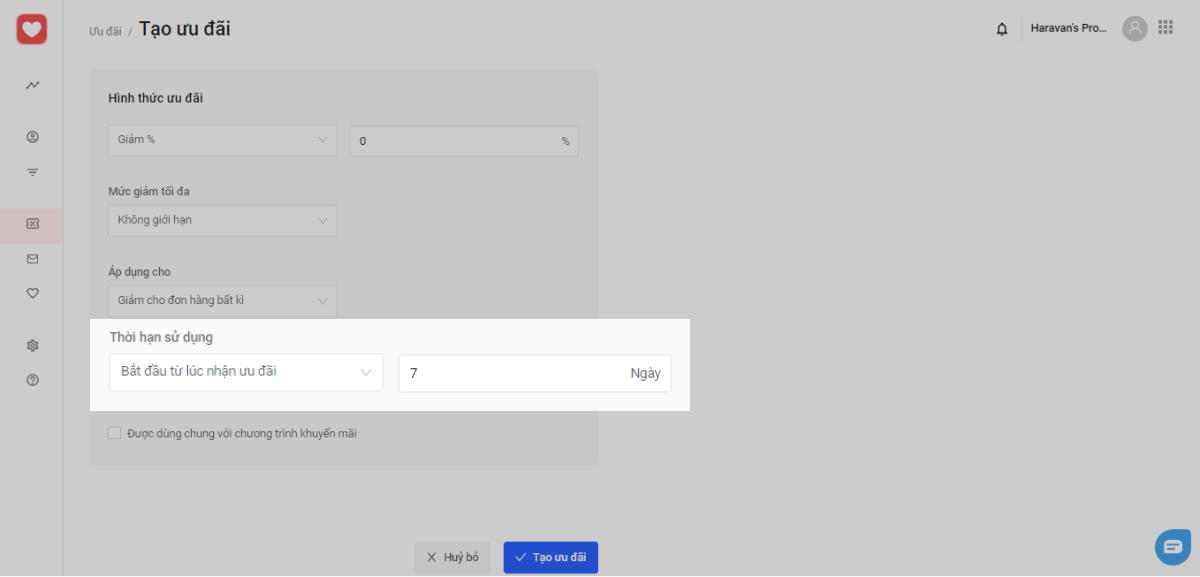Toggle 'Được dùng chung với chương trình khuyến mãi' checkbox
The height and width of the screenshot is (577, 1200).
click(x=114, y=433)
